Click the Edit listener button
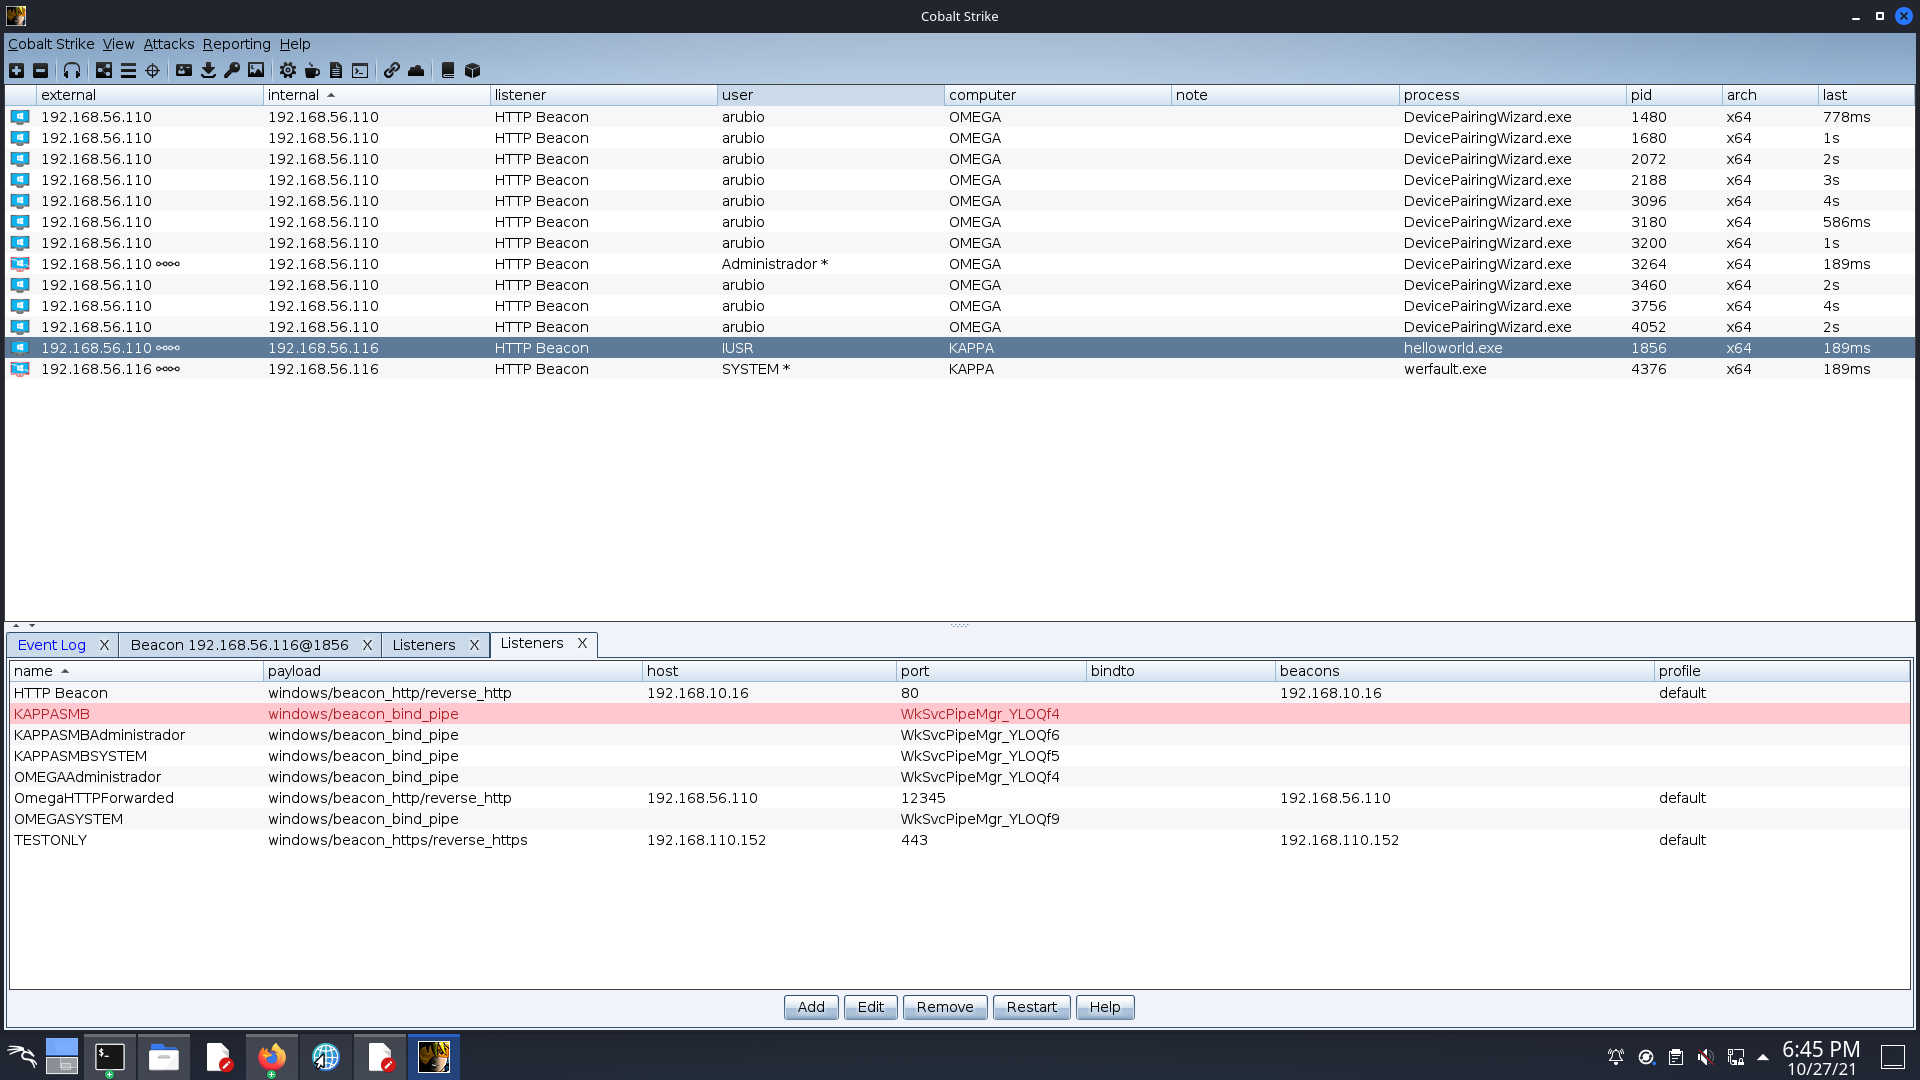 871,1007
